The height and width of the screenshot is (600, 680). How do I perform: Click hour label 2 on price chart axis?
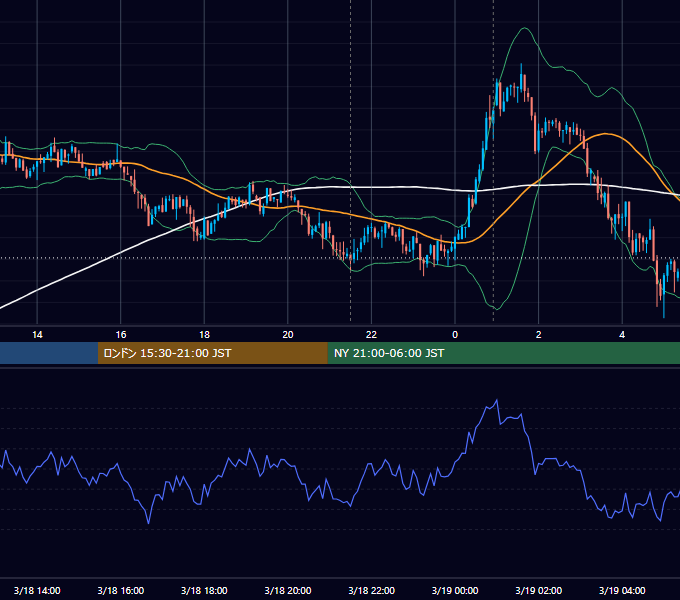[538, 335]
